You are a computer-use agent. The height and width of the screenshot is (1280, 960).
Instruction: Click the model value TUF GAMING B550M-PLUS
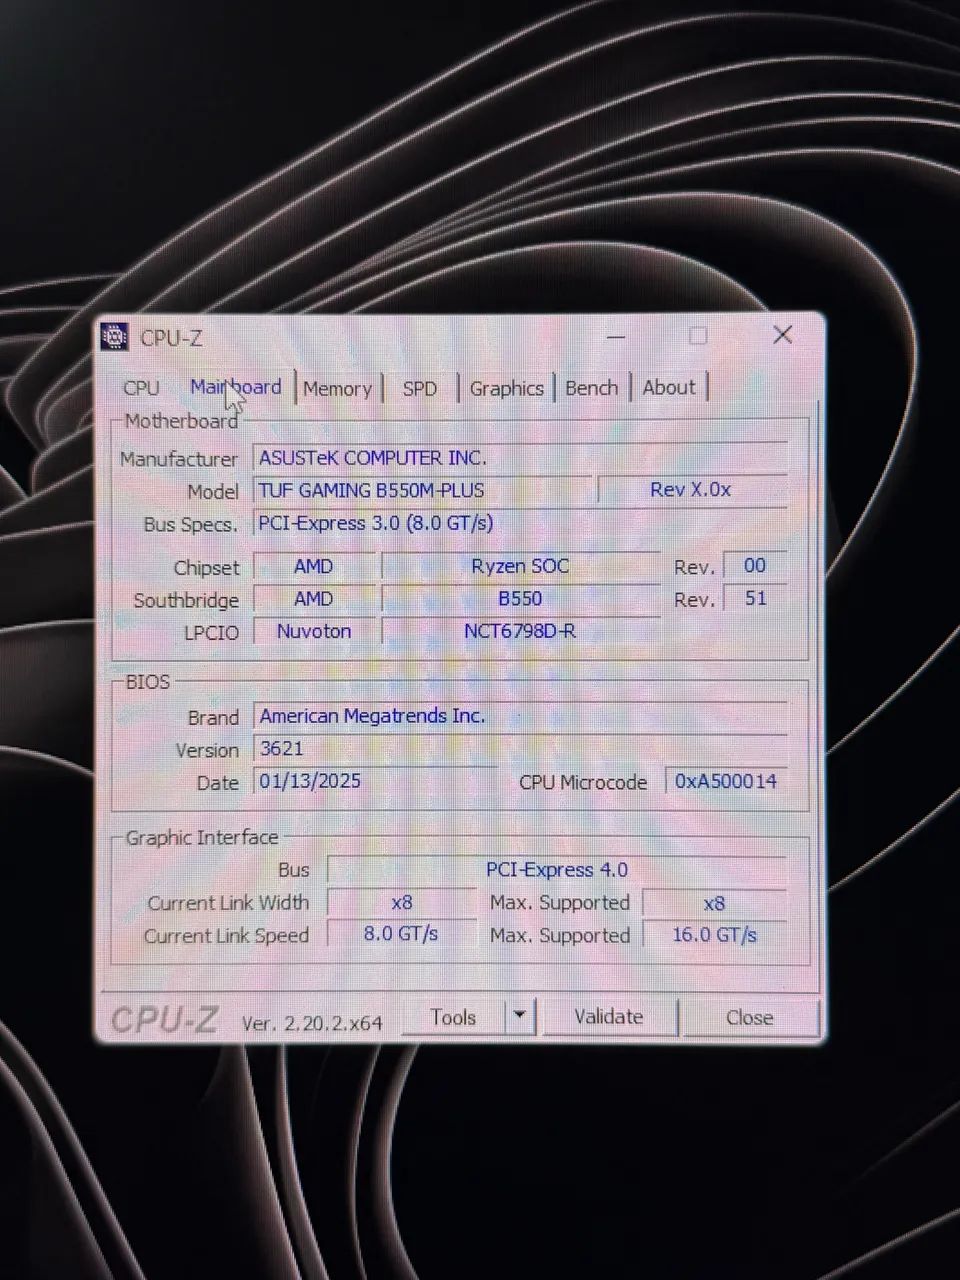coord(422,490)
